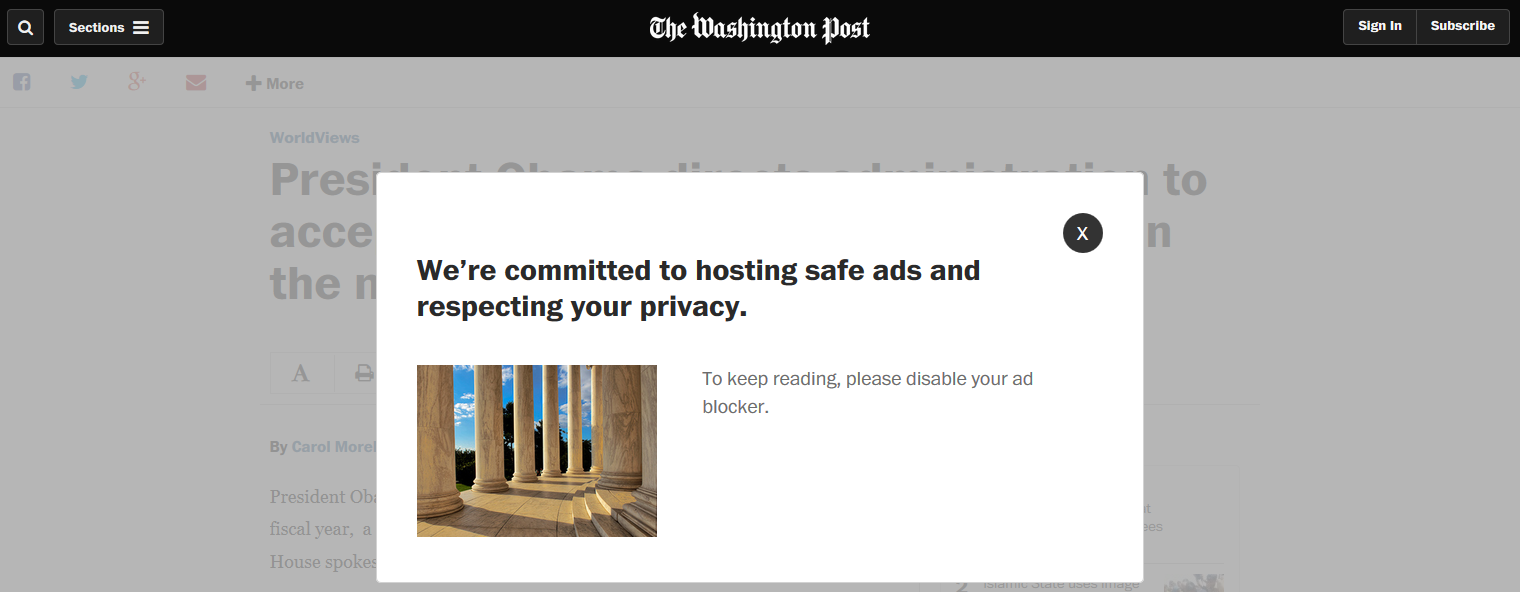Share the article on Facebook
This screenshot has width=1520, height=592.
tap(21, 83)
